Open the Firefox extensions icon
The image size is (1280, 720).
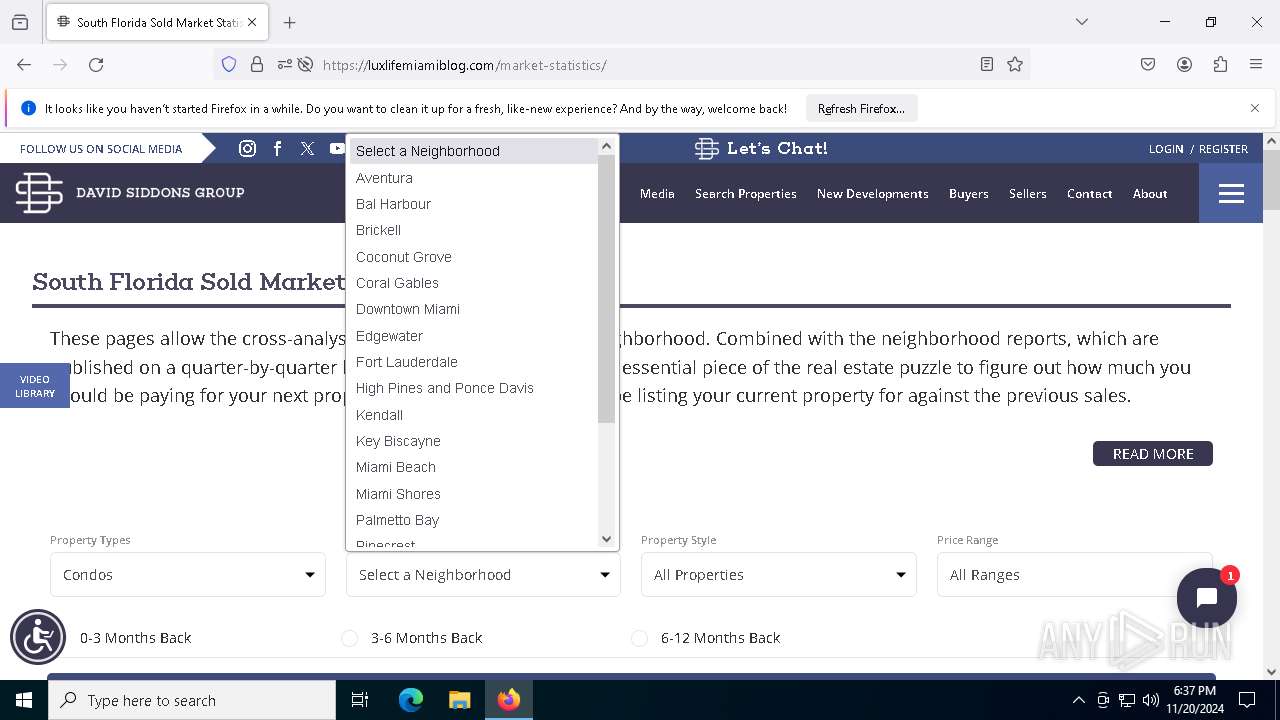[1220, 64]
